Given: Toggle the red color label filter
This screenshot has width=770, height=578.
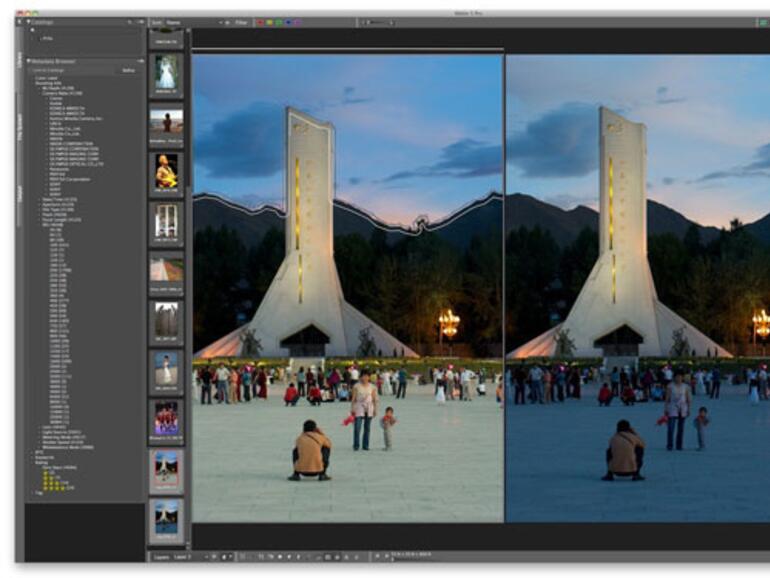Looking at the screenshot, I should point(260,21).
